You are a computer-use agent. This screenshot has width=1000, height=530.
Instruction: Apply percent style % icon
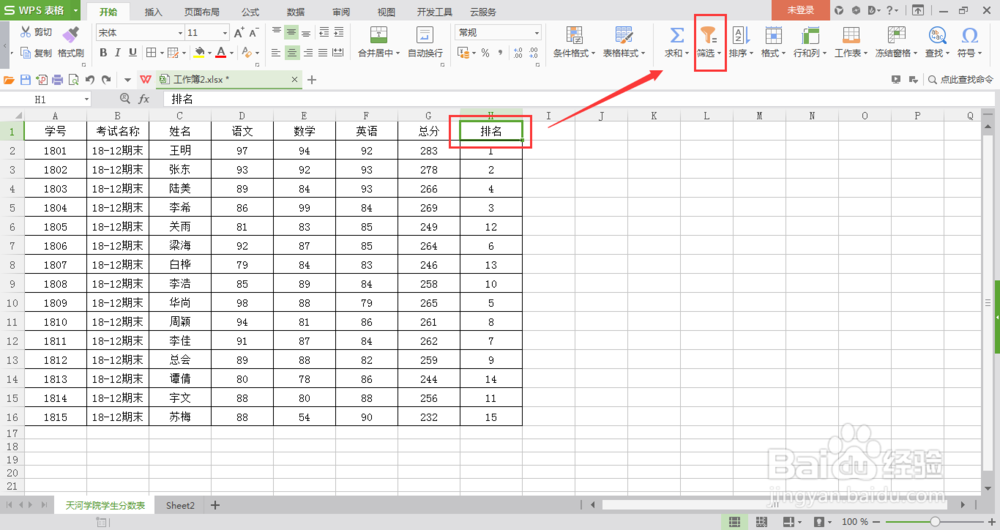point(485,53)
